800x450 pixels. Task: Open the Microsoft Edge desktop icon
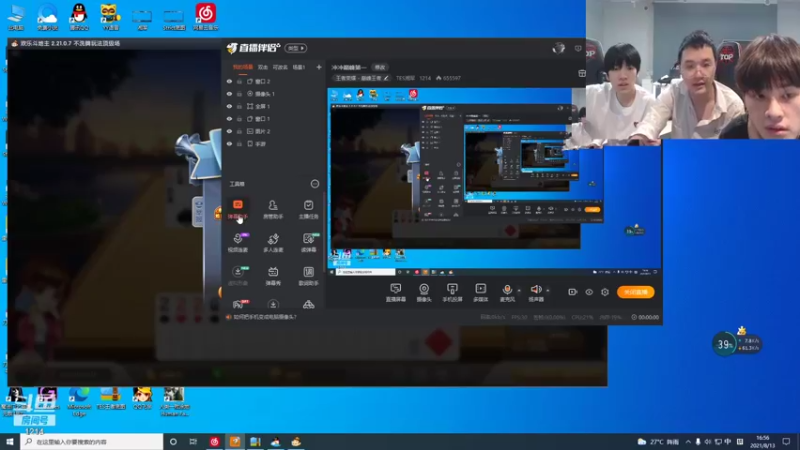coord(79,401)
